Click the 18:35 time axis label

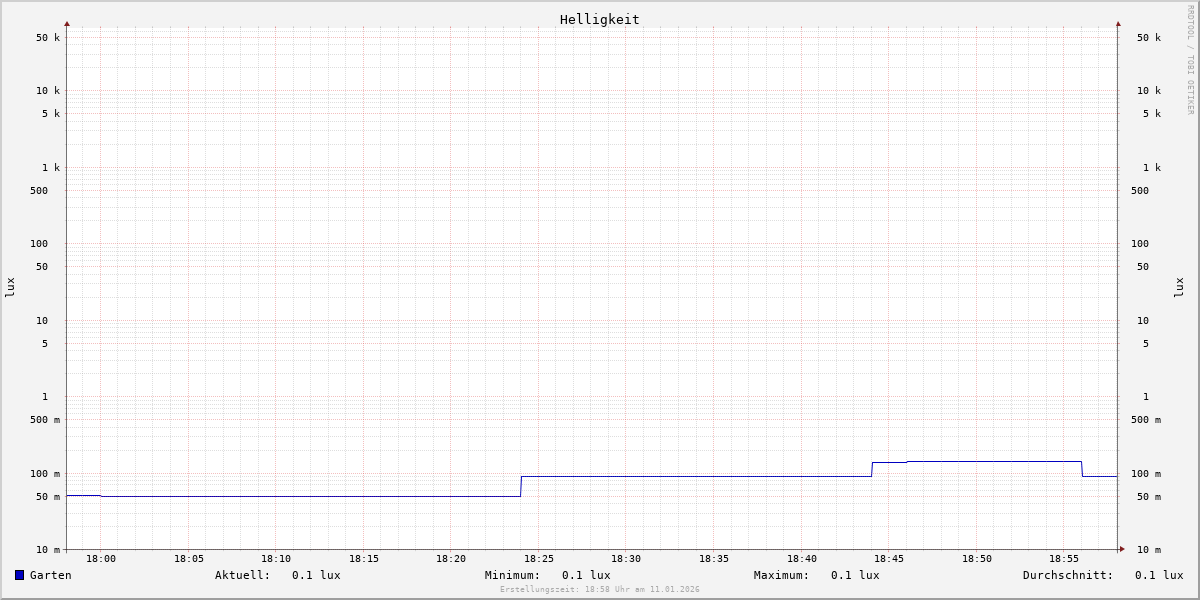pos(714,559)
